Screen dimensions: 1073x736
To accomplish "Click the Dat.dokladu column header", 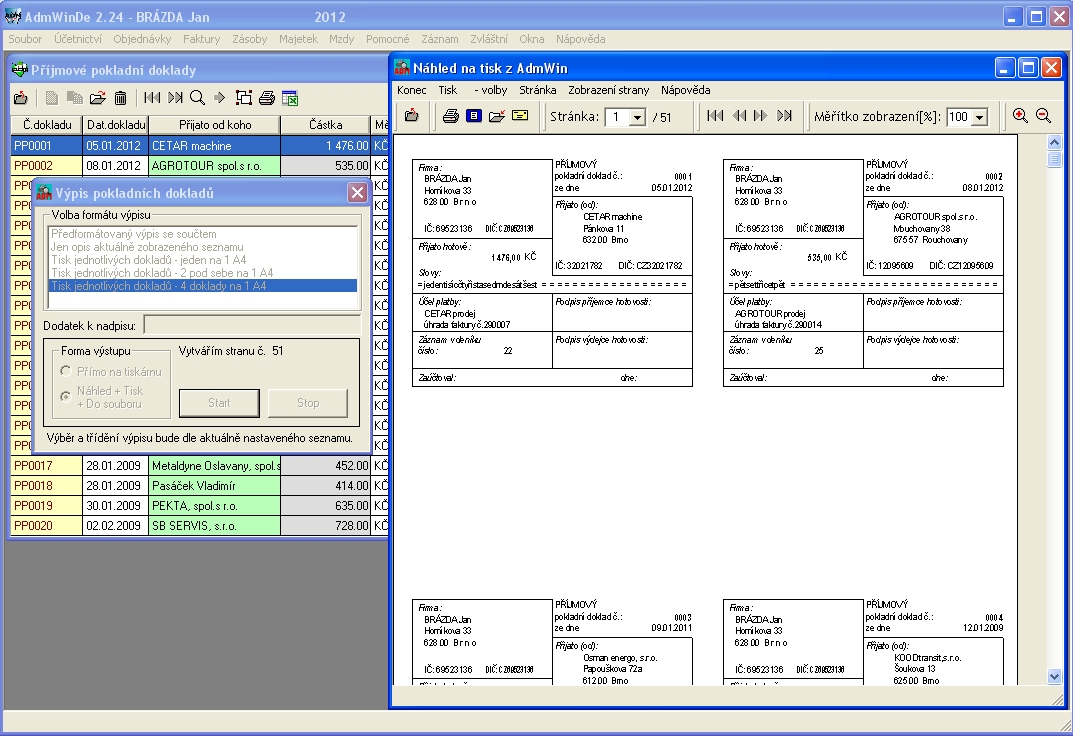I will [x=116, y=124].
